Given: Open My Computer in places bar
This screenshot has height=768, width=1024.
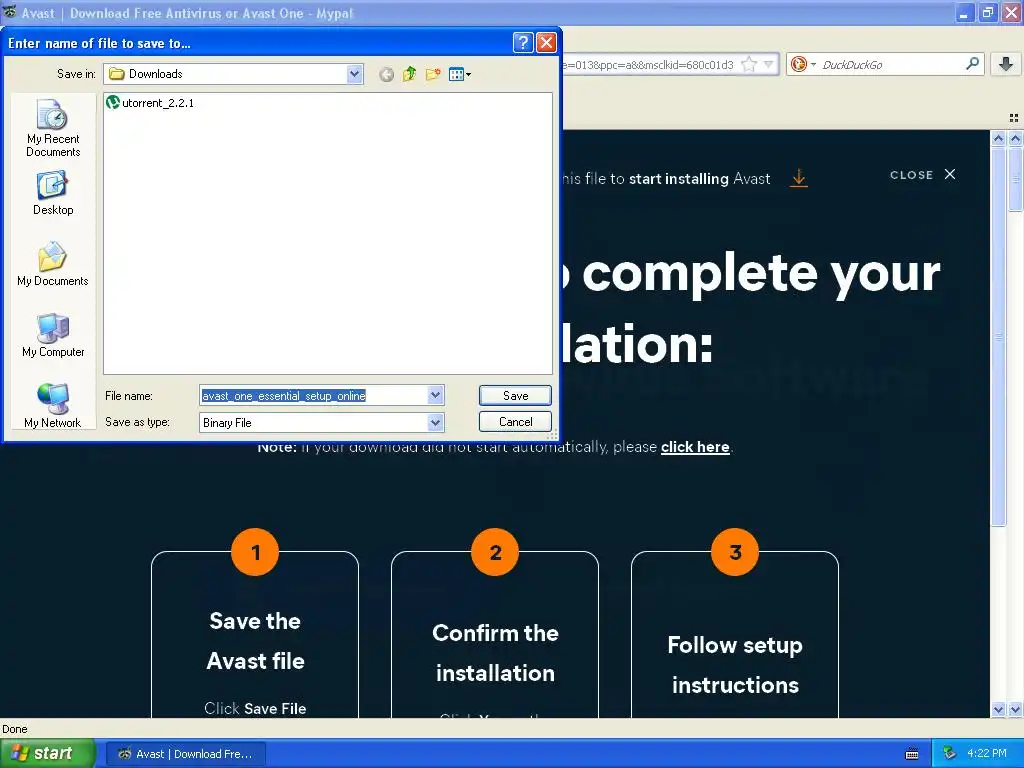Looking at the screenshot, I should 53,335.
